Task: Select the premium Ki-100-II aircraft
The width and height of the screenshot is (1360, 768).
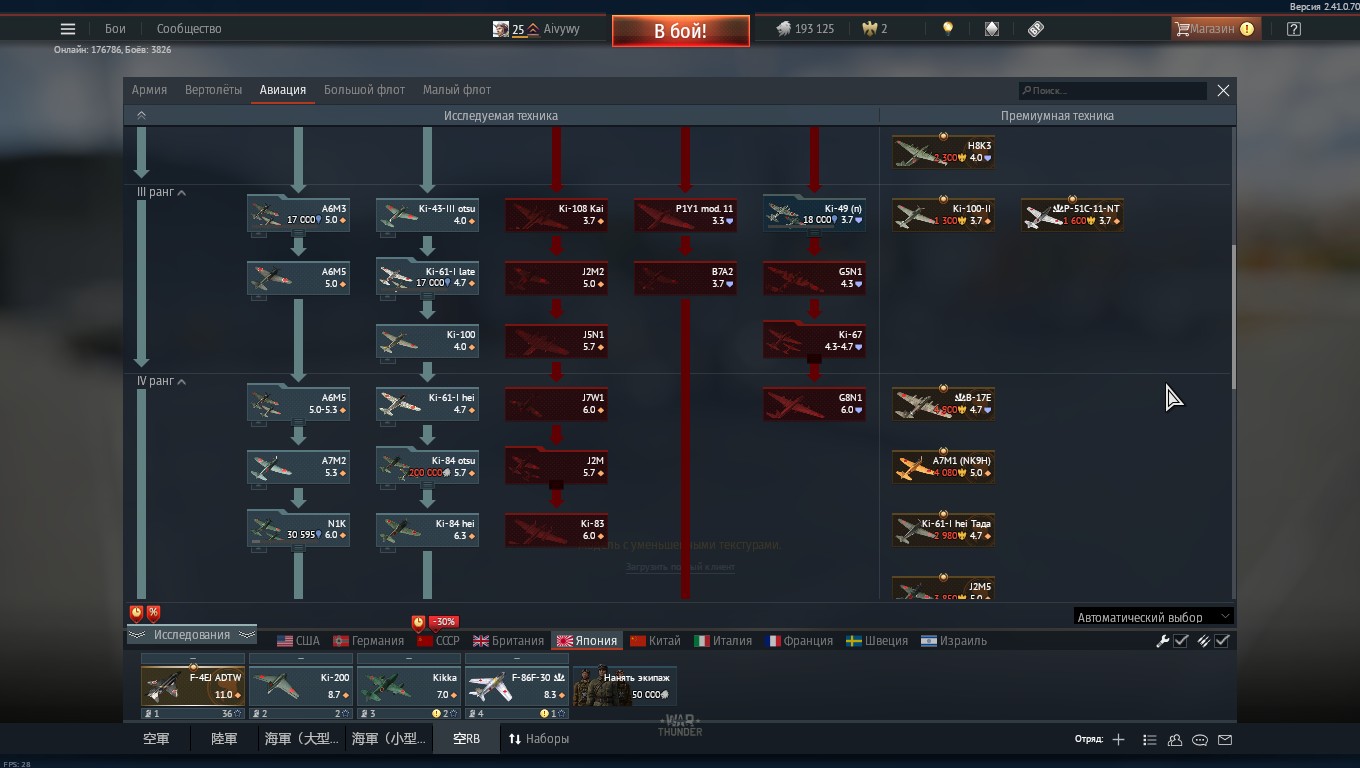Action: coord(943,215)
